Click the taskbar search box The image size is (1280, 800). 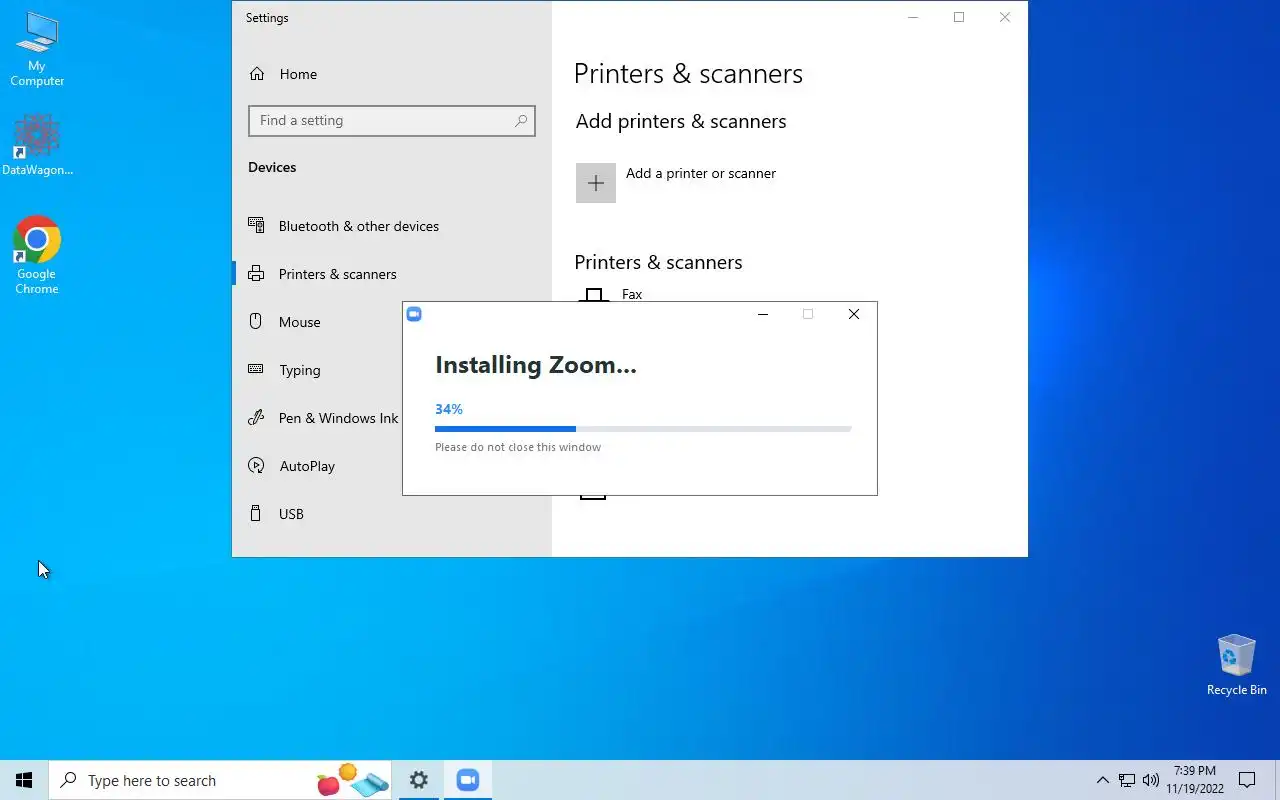click(x=219, y=780)
